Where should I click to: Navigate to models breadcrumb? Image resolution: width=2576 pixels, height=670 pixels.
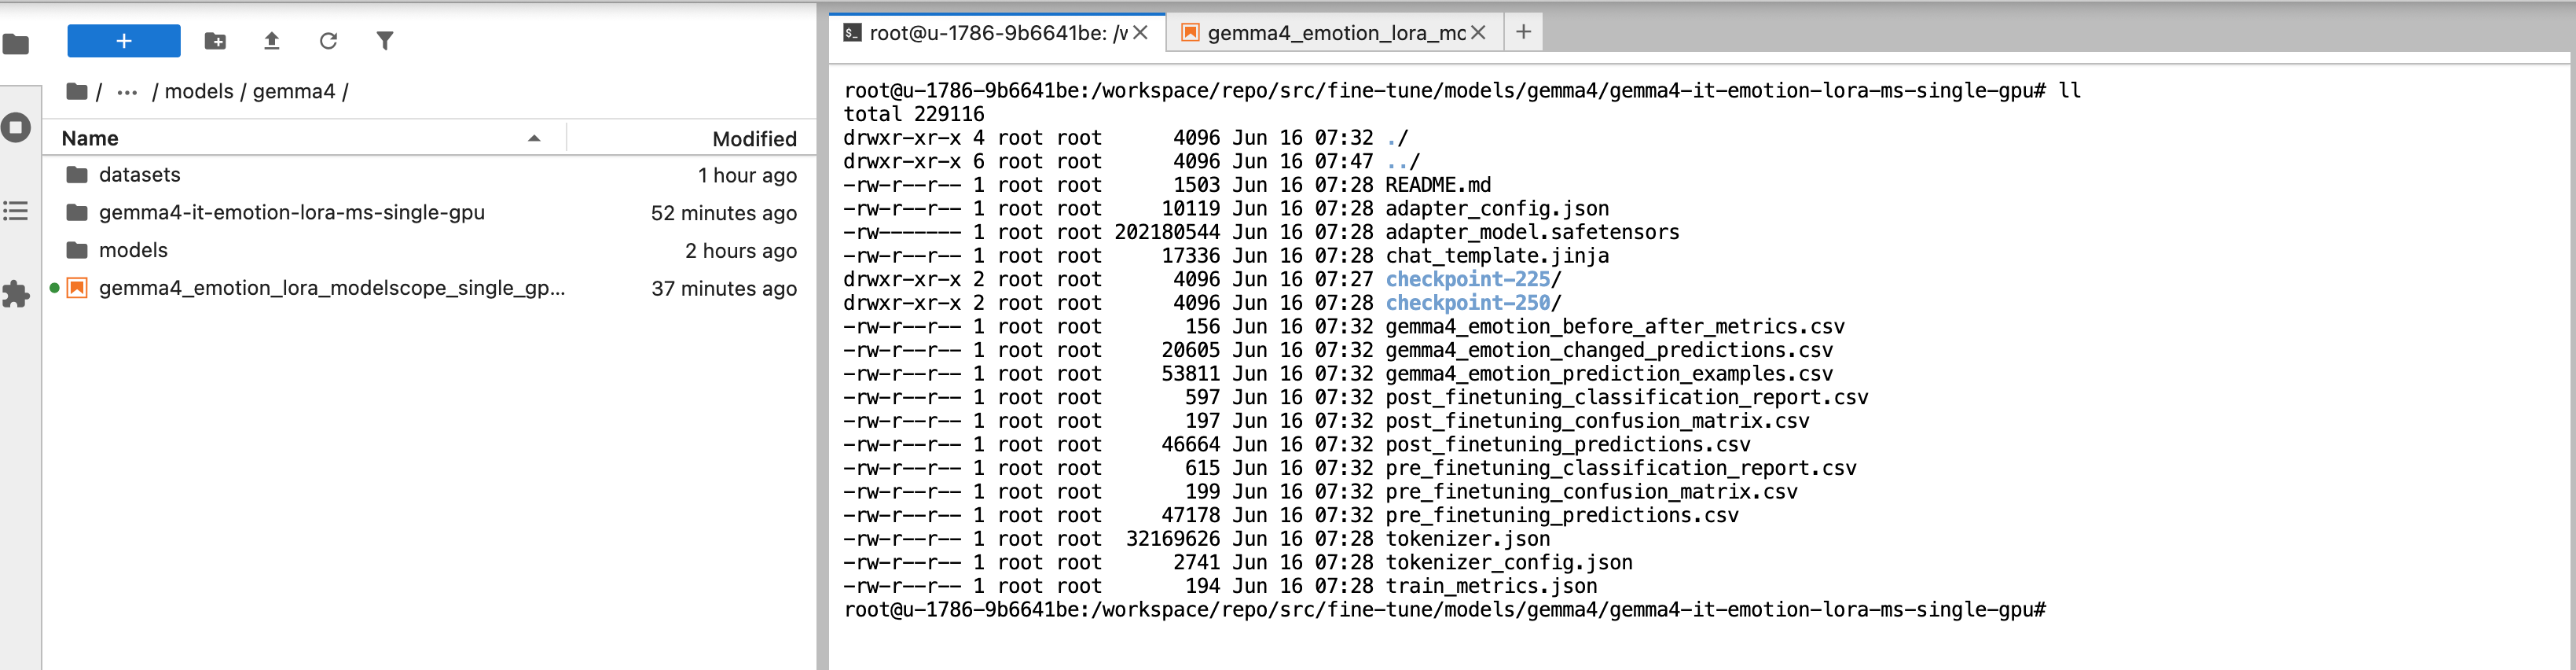pos(199,91)
